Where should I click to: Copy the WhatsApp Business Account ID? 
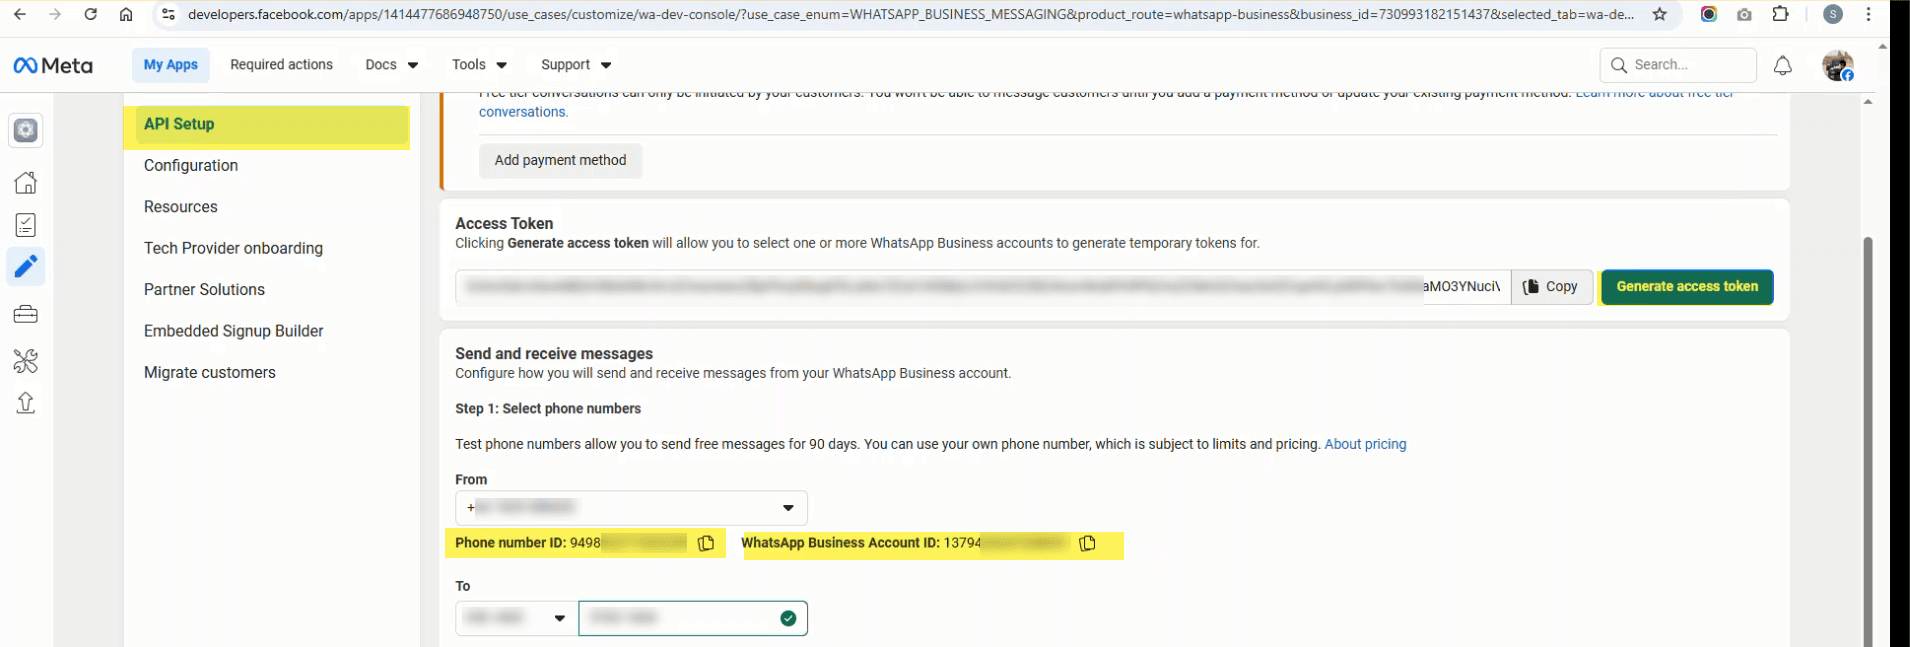[x=1087, y=543]
